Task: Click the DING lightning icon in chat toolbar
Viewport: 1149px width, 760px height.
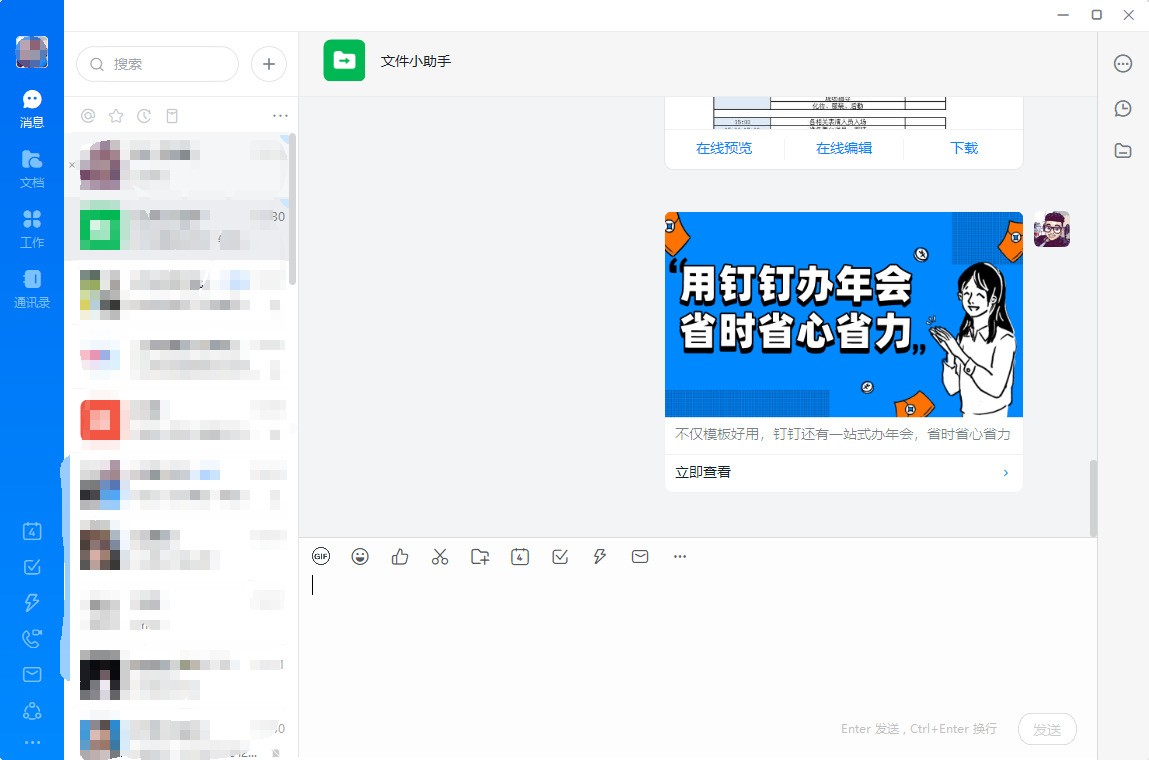Action: click(x=599, y=556)
